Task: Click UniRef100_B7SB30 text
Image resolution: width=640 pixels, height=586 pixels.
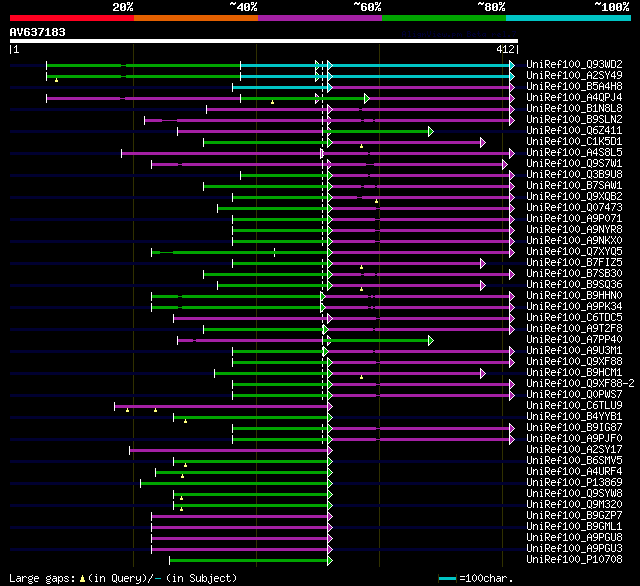Action: [574, 274]
